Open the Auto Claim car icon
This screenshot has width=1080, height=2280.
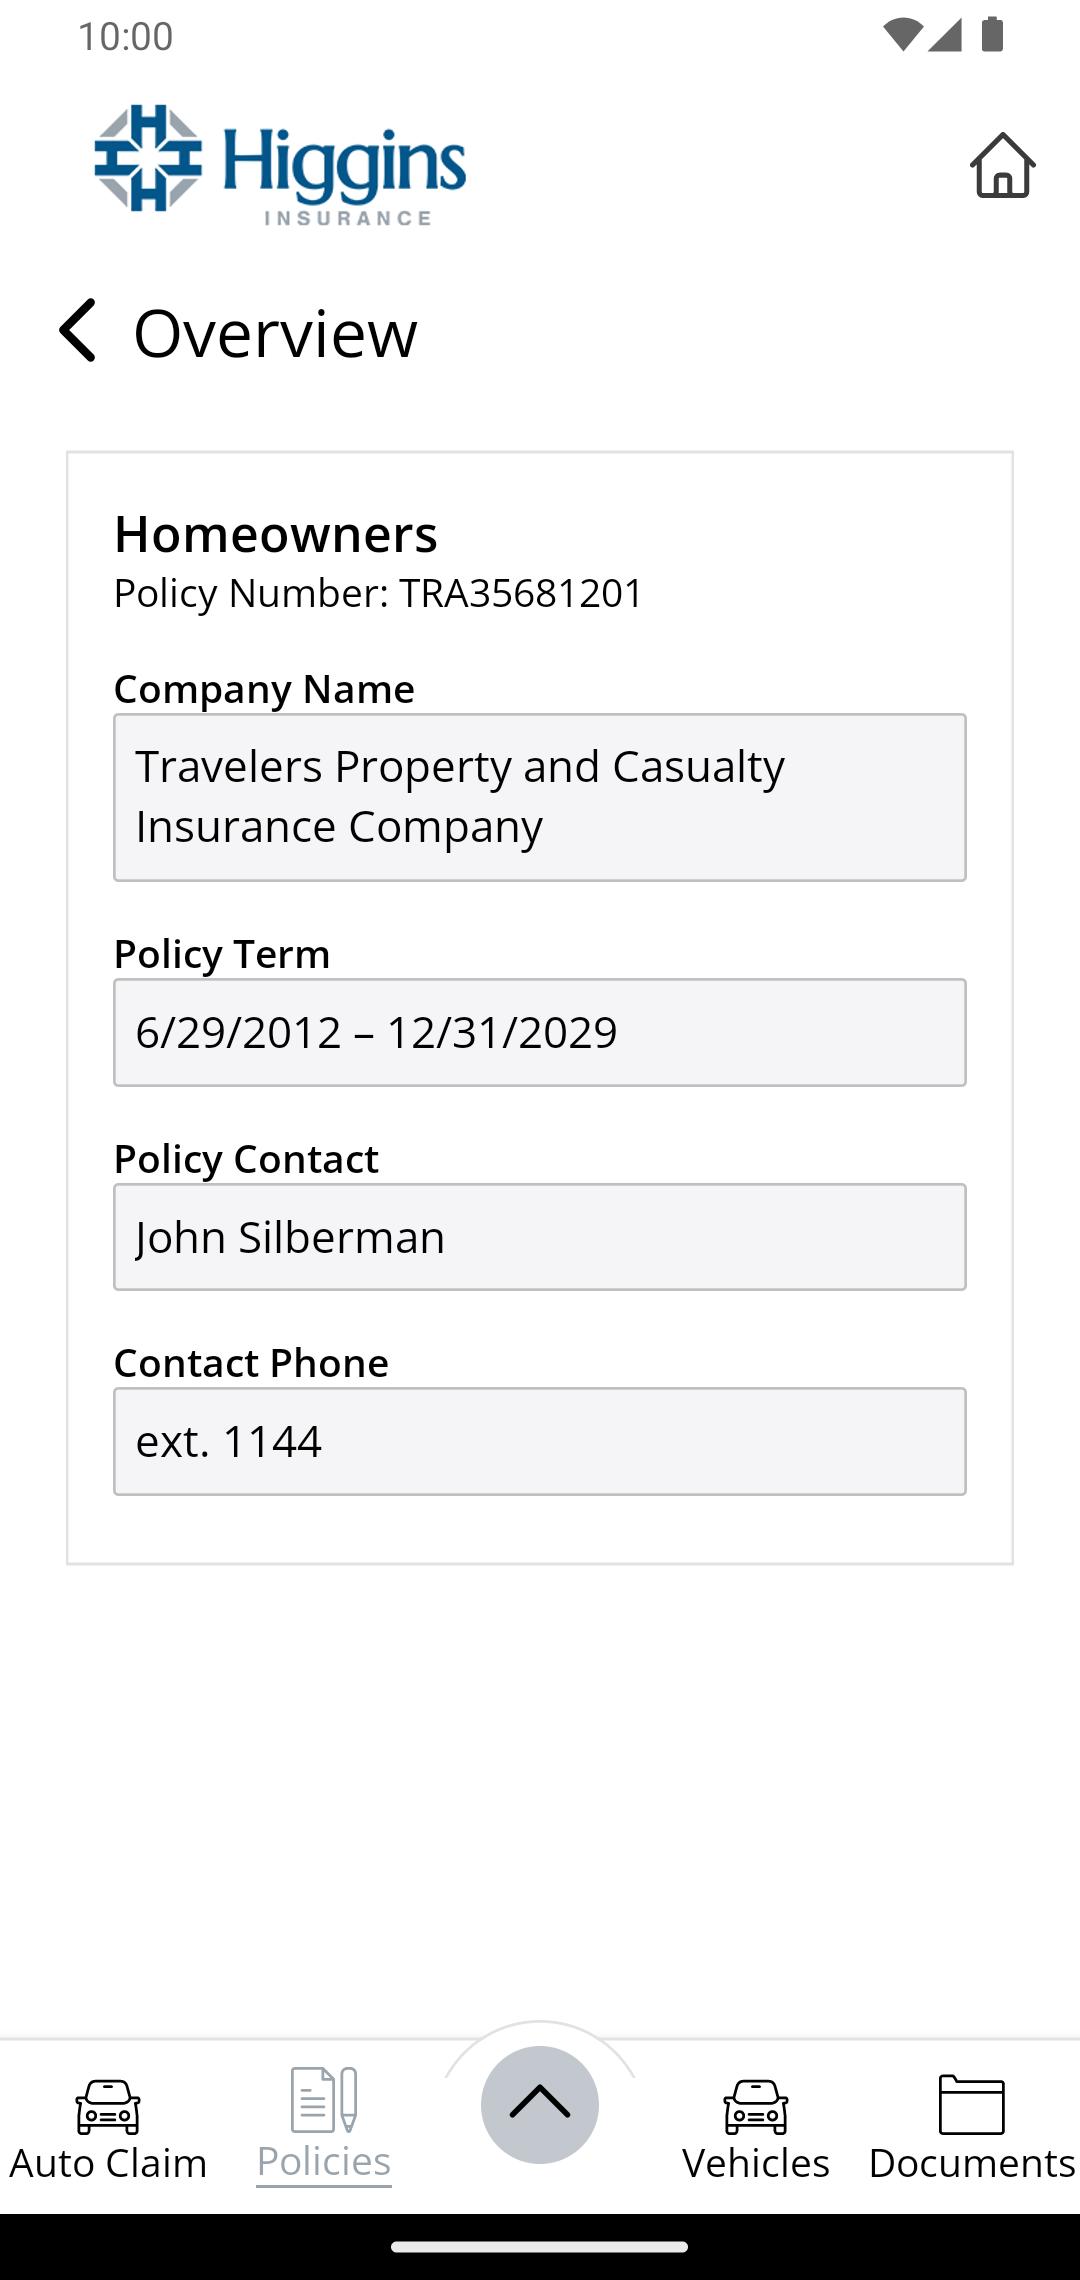click(108, 2105)
